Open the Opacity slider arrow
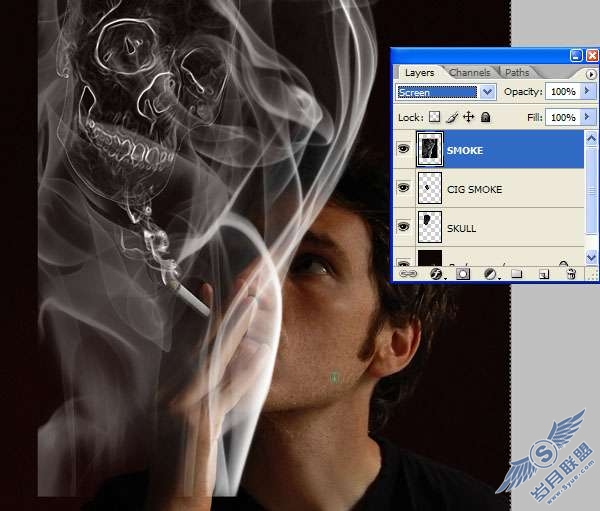The height and width of the screenshot is (511, 600). tap(587, 91)
